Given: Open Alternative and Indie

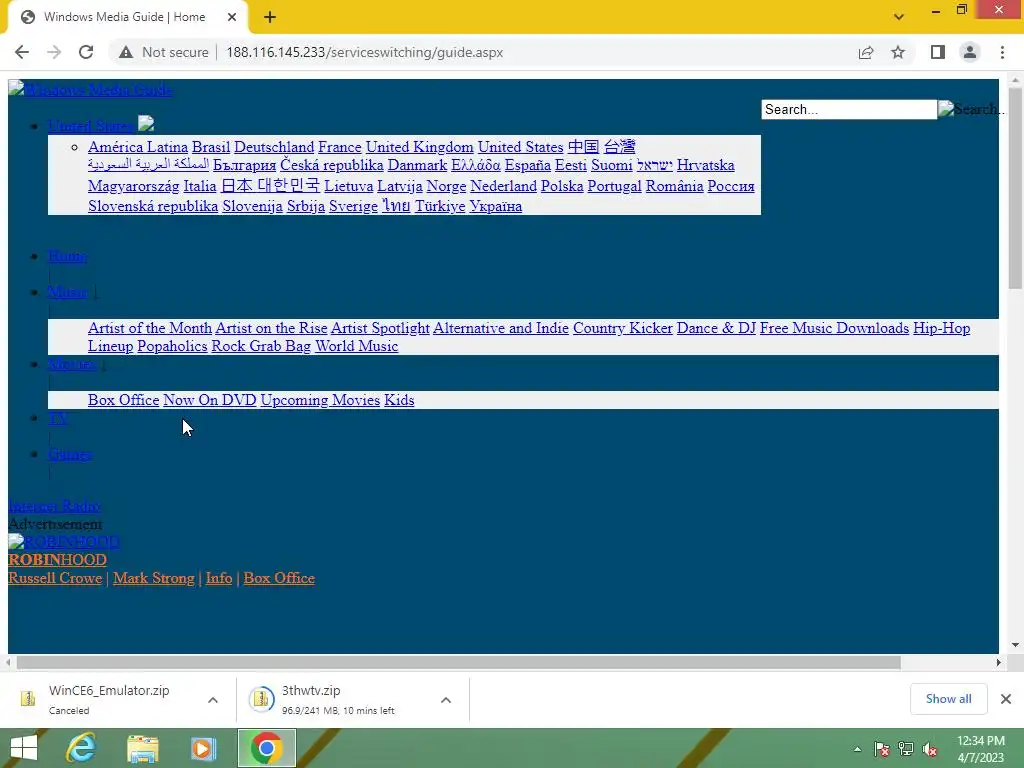Looking at the screenshot, I should point(501,328).
